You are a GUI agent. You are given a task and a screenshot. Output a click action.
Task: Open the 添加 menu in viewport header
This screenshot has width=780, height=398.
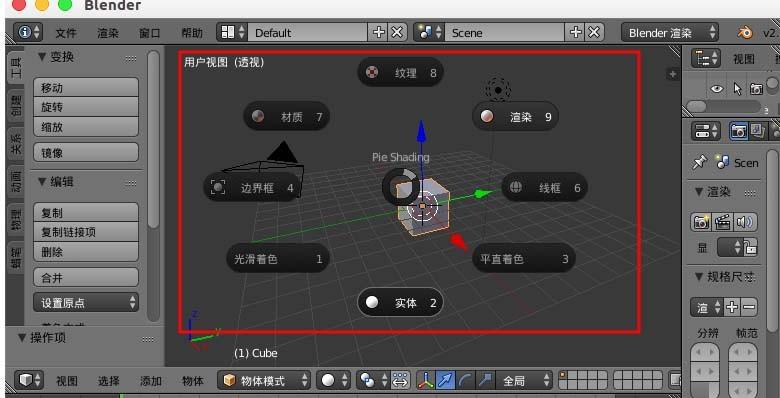tap(151, 381)
